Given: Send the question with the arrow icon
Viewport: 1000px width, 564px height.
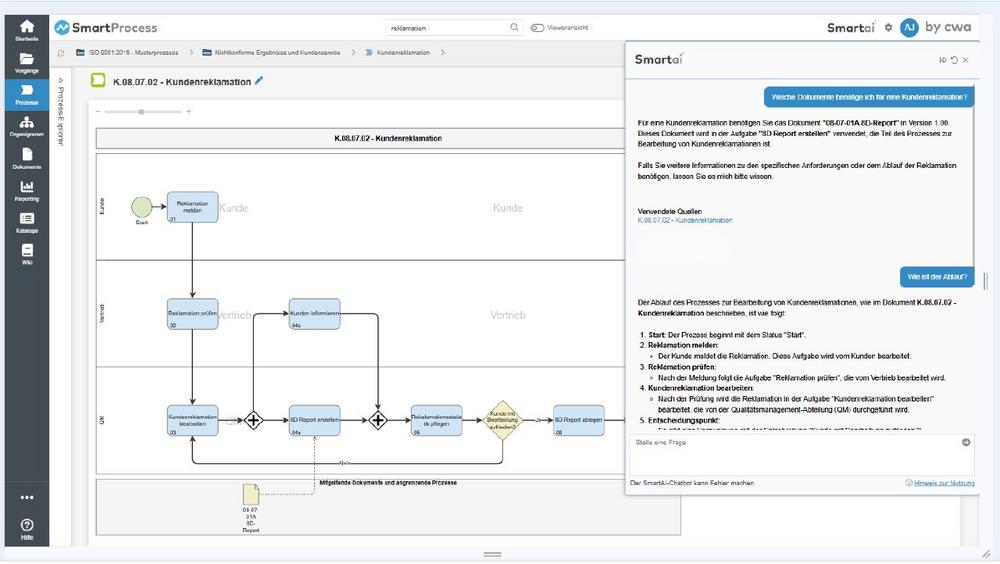Looking at the screenshot, I should pos(966,442).
